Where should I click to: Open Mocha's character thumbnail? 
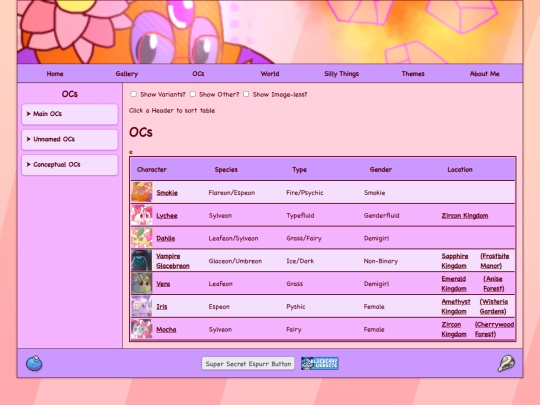tap(142, 329)
